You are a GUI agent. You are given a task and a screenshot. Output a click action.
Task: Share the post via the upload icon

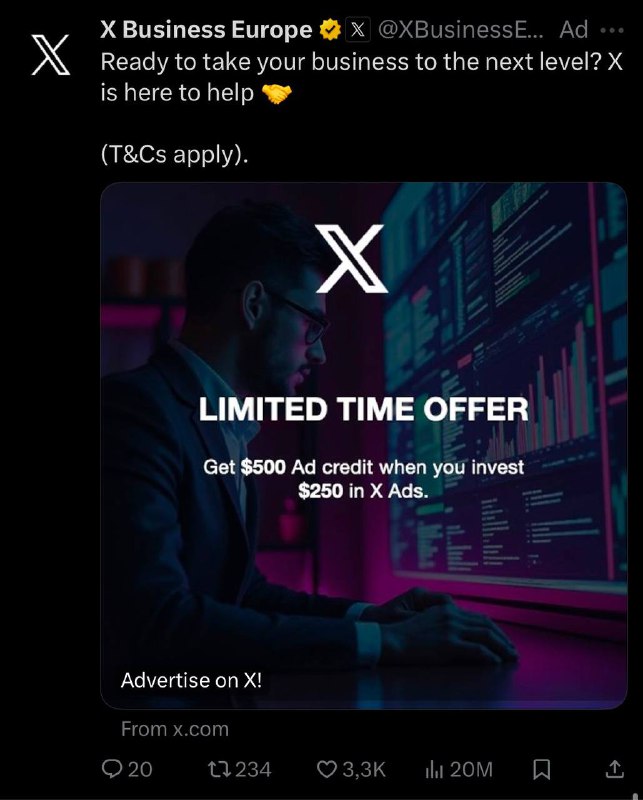coord(614,769)
